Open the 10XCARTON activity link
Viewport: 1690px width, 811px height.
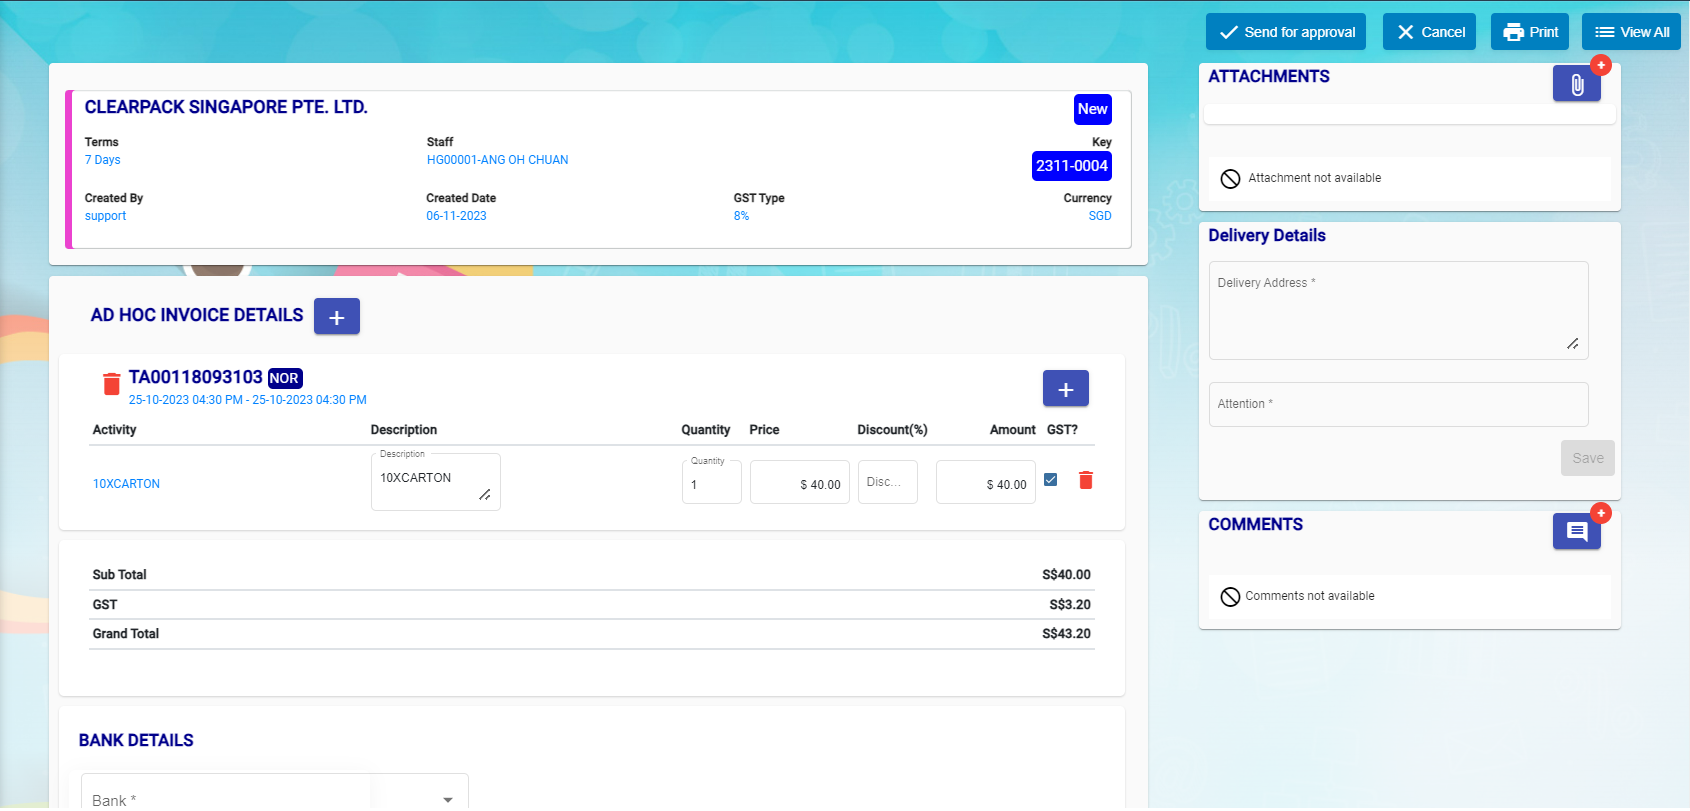(126, 484)
